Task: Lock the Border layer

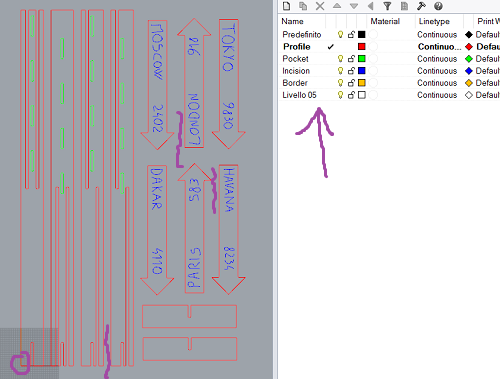Action: point(351,83)
